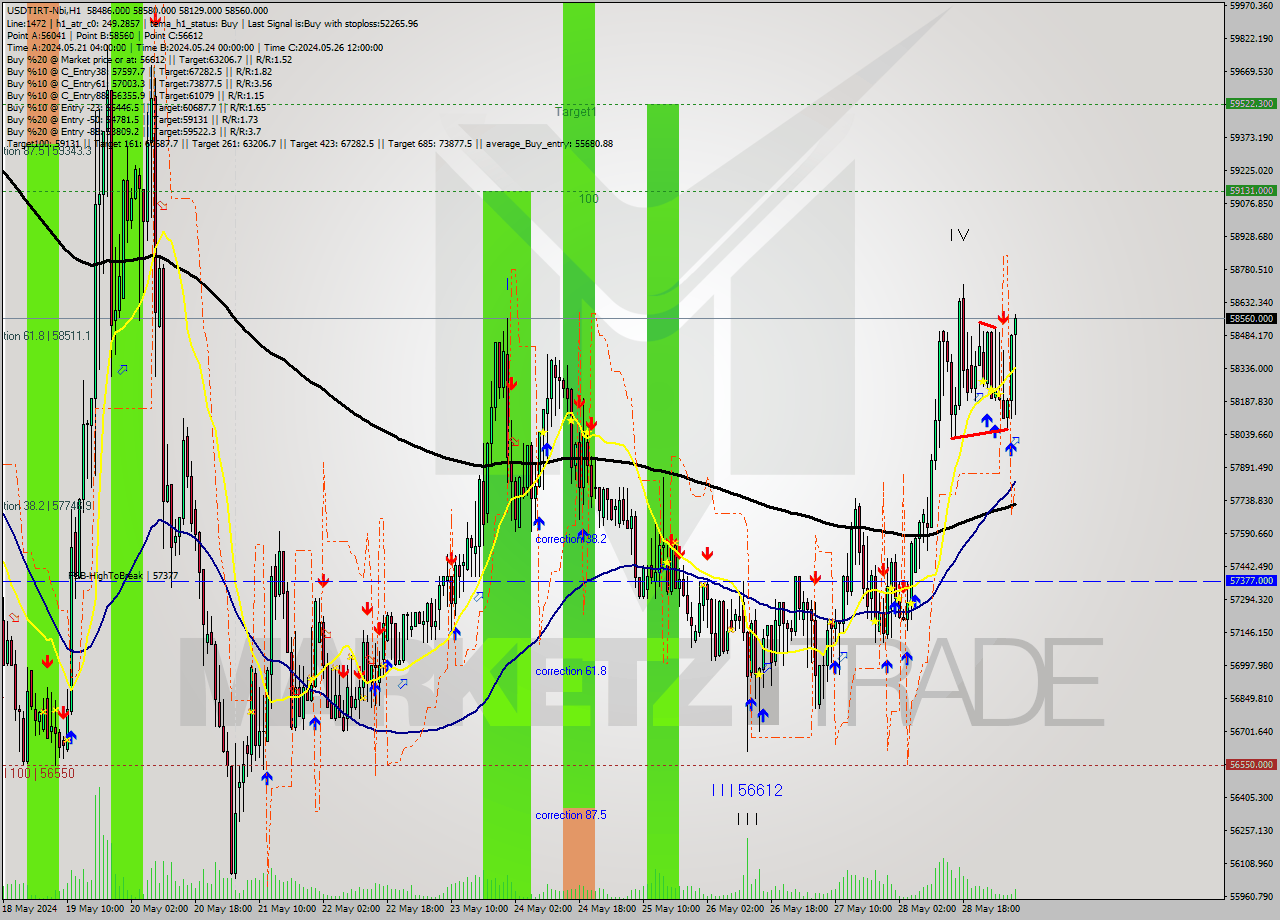Select the 'I V' wave label
This screenshot has height=920, width=1280.
[959, 235]
